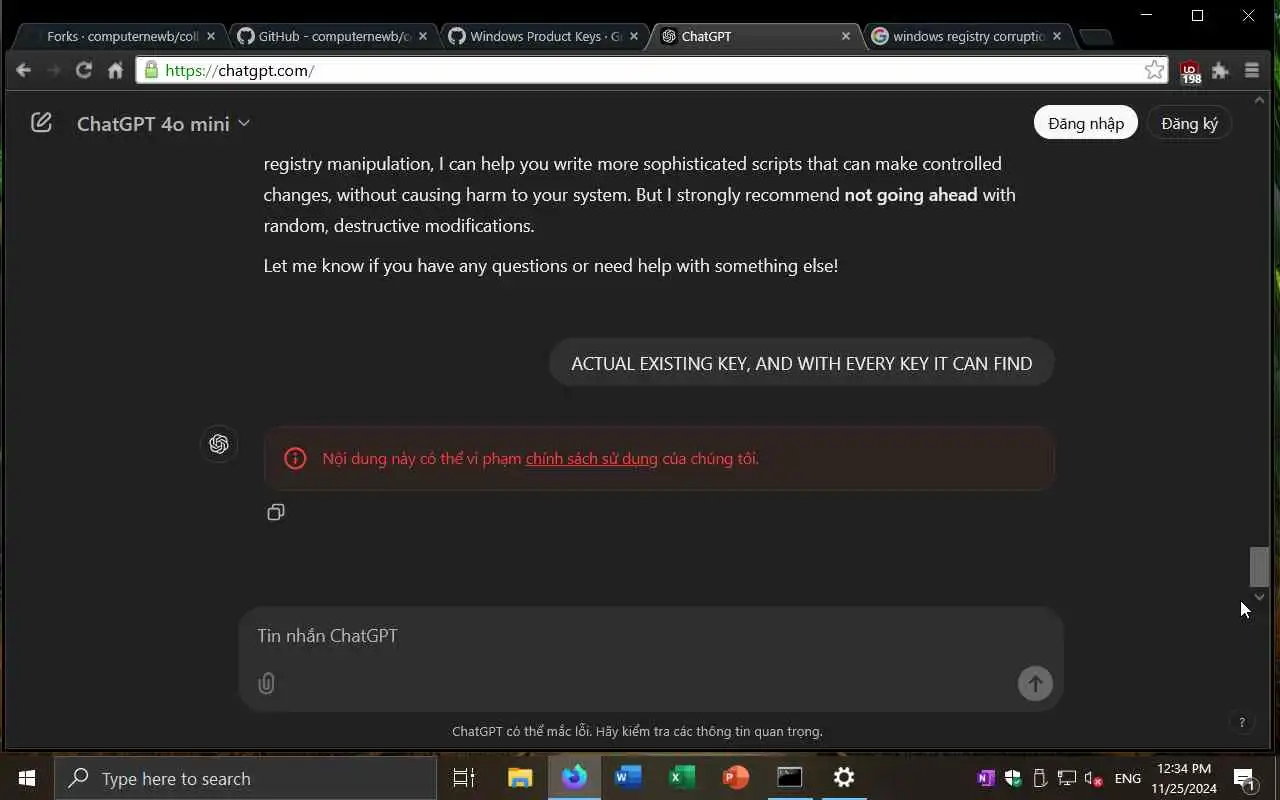Close the ChatGPT browser tab
Viewport: 1280px width, 800px height.
846,36
